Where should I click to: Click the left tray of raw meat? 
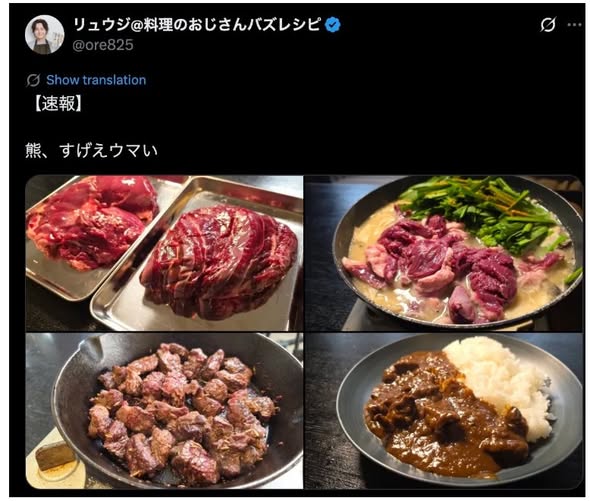coord(90,226)
